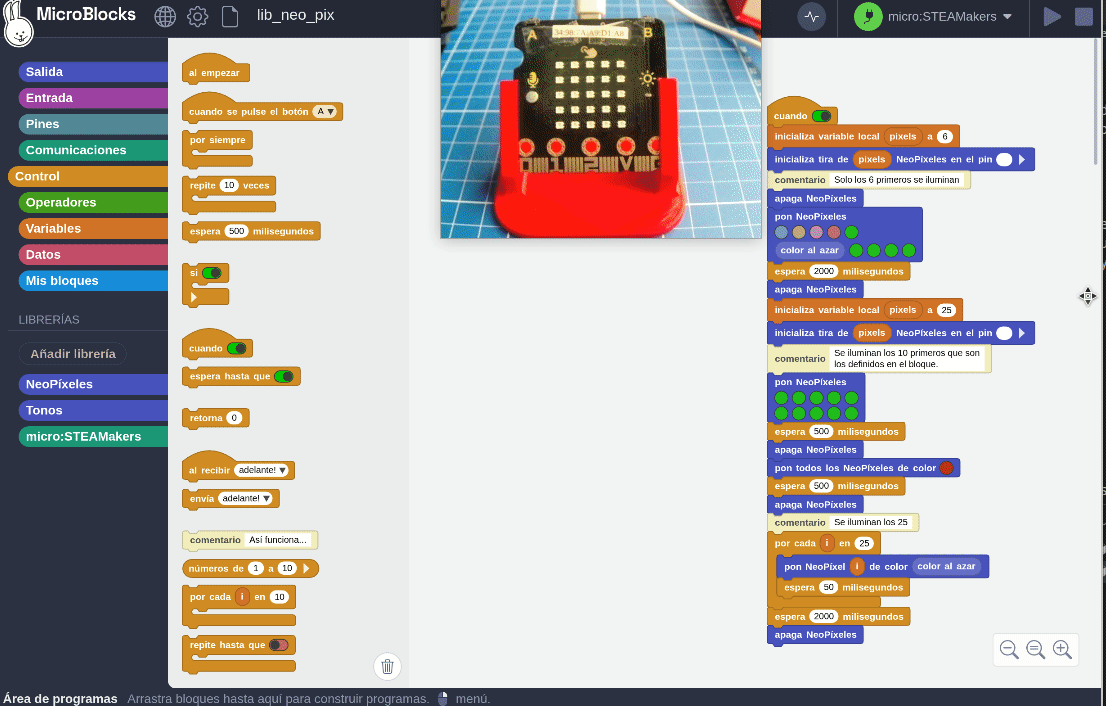
Task: Expand the 'si' block else arrow
Action: point(193,298)
